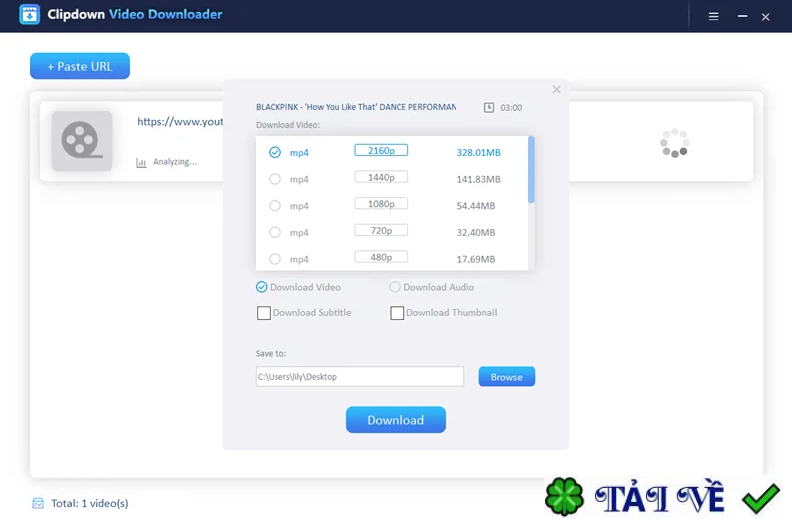
Task: Click the 141.83MB file size
Action: pyautogui.click(x=478, y=179)
